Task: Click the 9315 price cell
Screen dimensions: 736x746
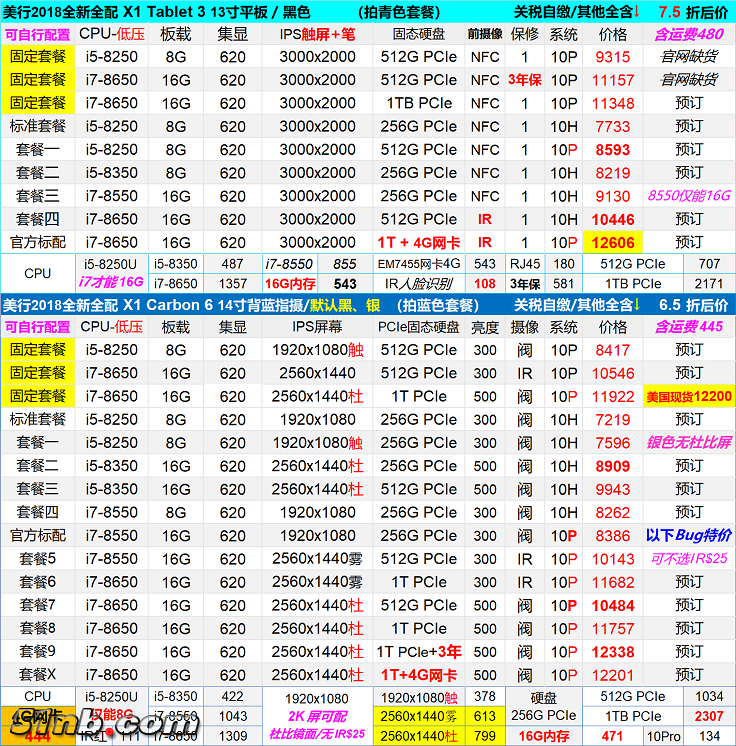Action: pyautogui.click(x=613, y=57)
